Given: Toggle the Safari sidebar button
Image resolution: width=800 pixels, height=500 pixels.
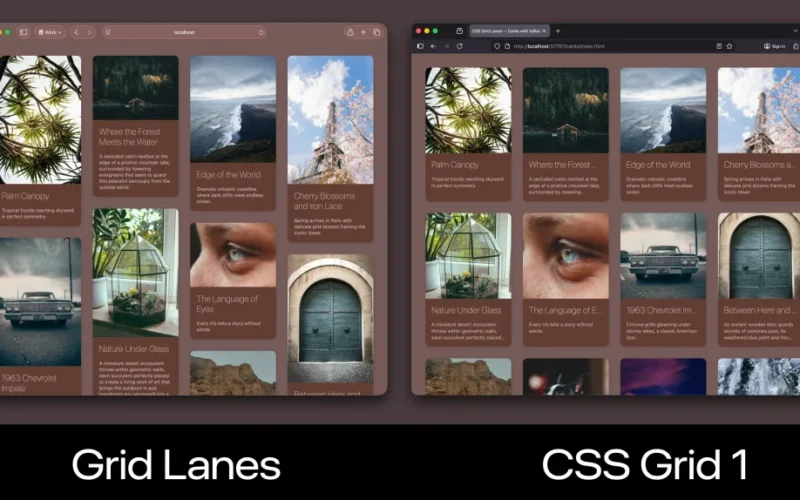Looking at the screenshot, I should (23, 32).
